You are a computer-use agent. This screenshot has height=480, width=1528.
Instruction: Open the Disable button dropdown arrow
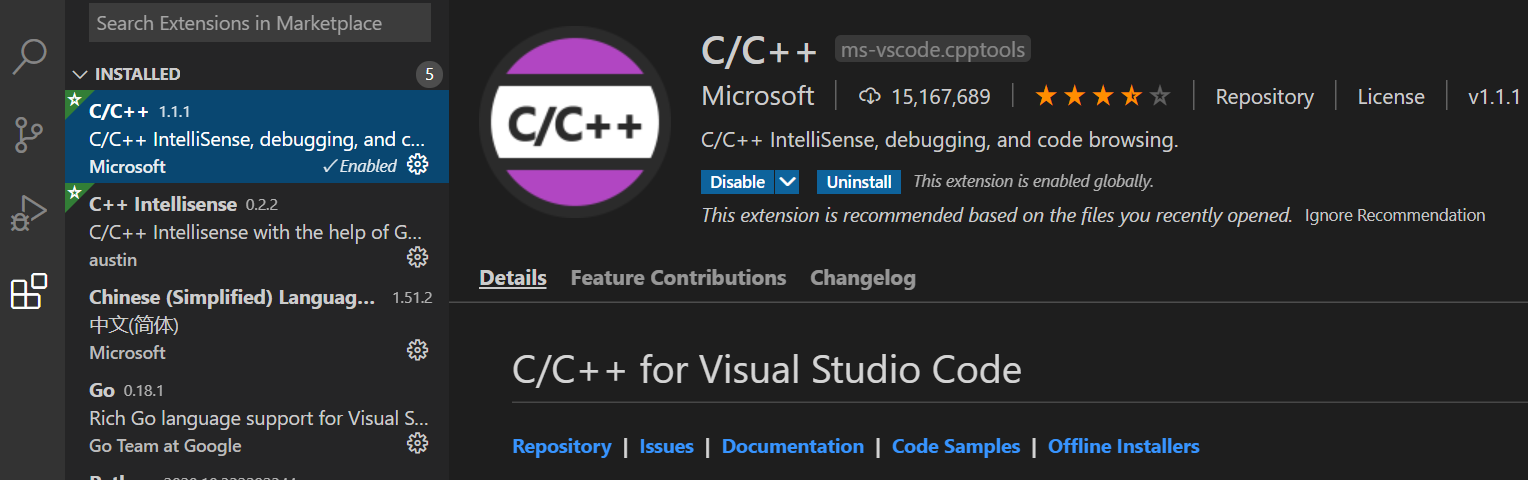tap(788, 182)
